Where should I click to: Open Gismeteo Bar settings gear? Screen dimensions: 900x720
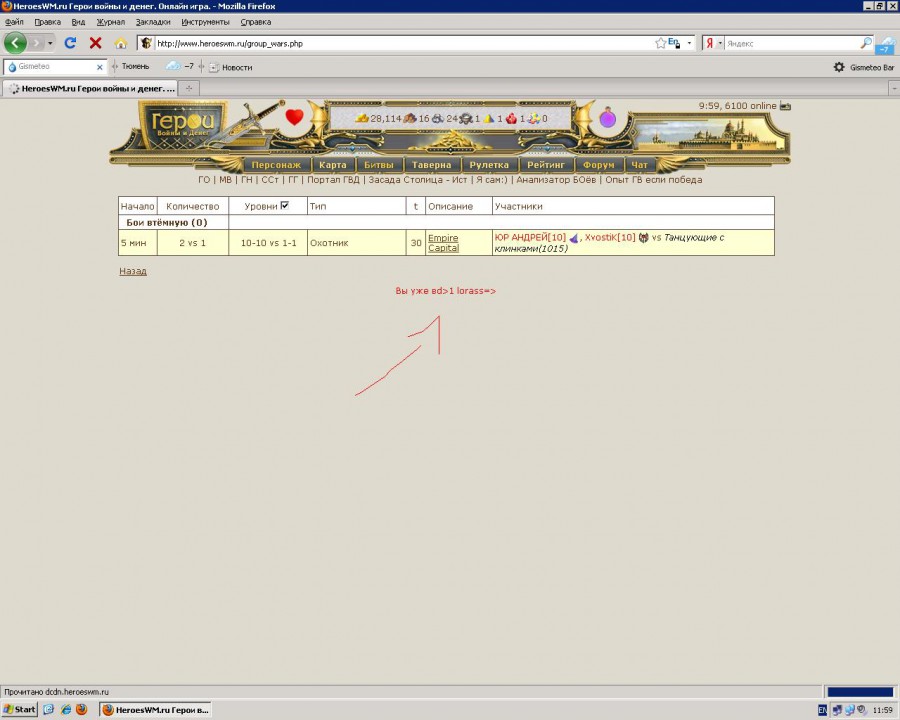pyautogui.click(x=839, y=67)
